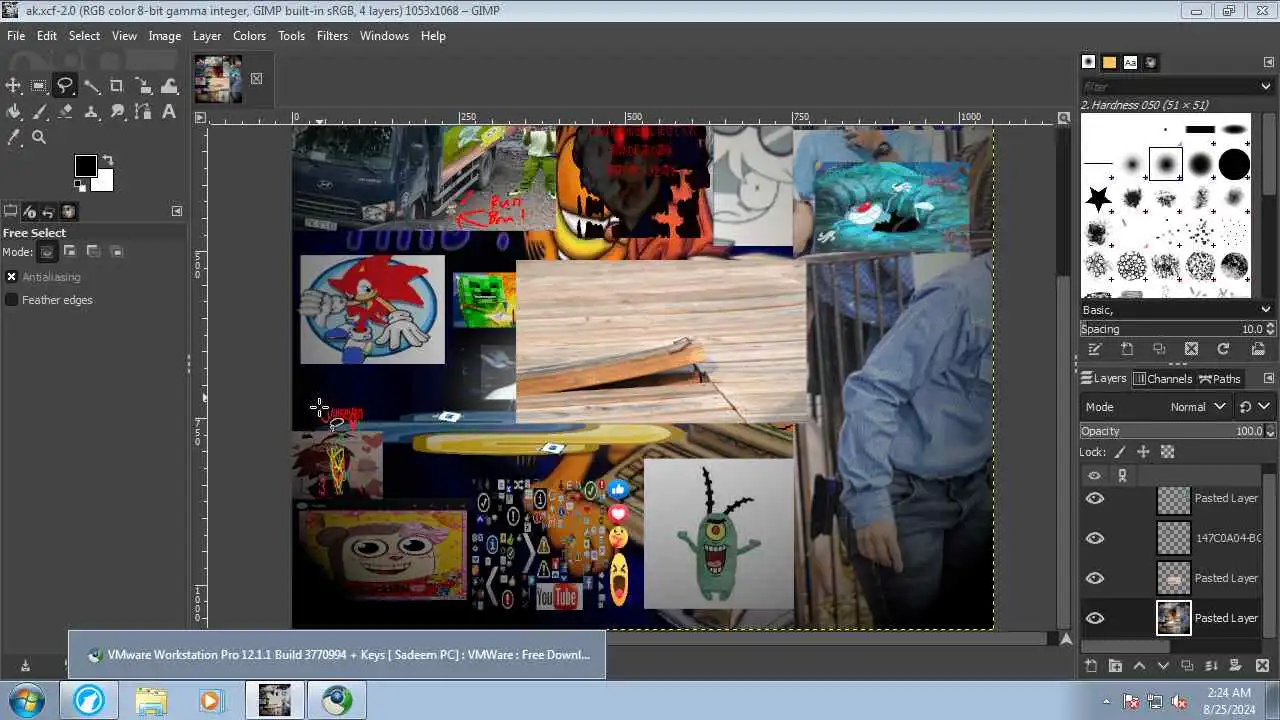Open the Colors menu
1280x720 pixels.
[x=249, y=35]
